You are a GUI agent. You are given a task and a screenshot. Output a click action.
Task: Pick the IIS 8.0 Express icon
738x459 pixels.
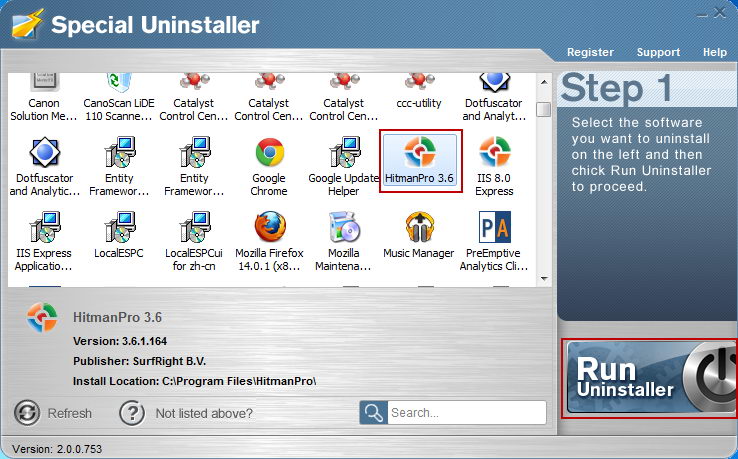click(494, 152)
